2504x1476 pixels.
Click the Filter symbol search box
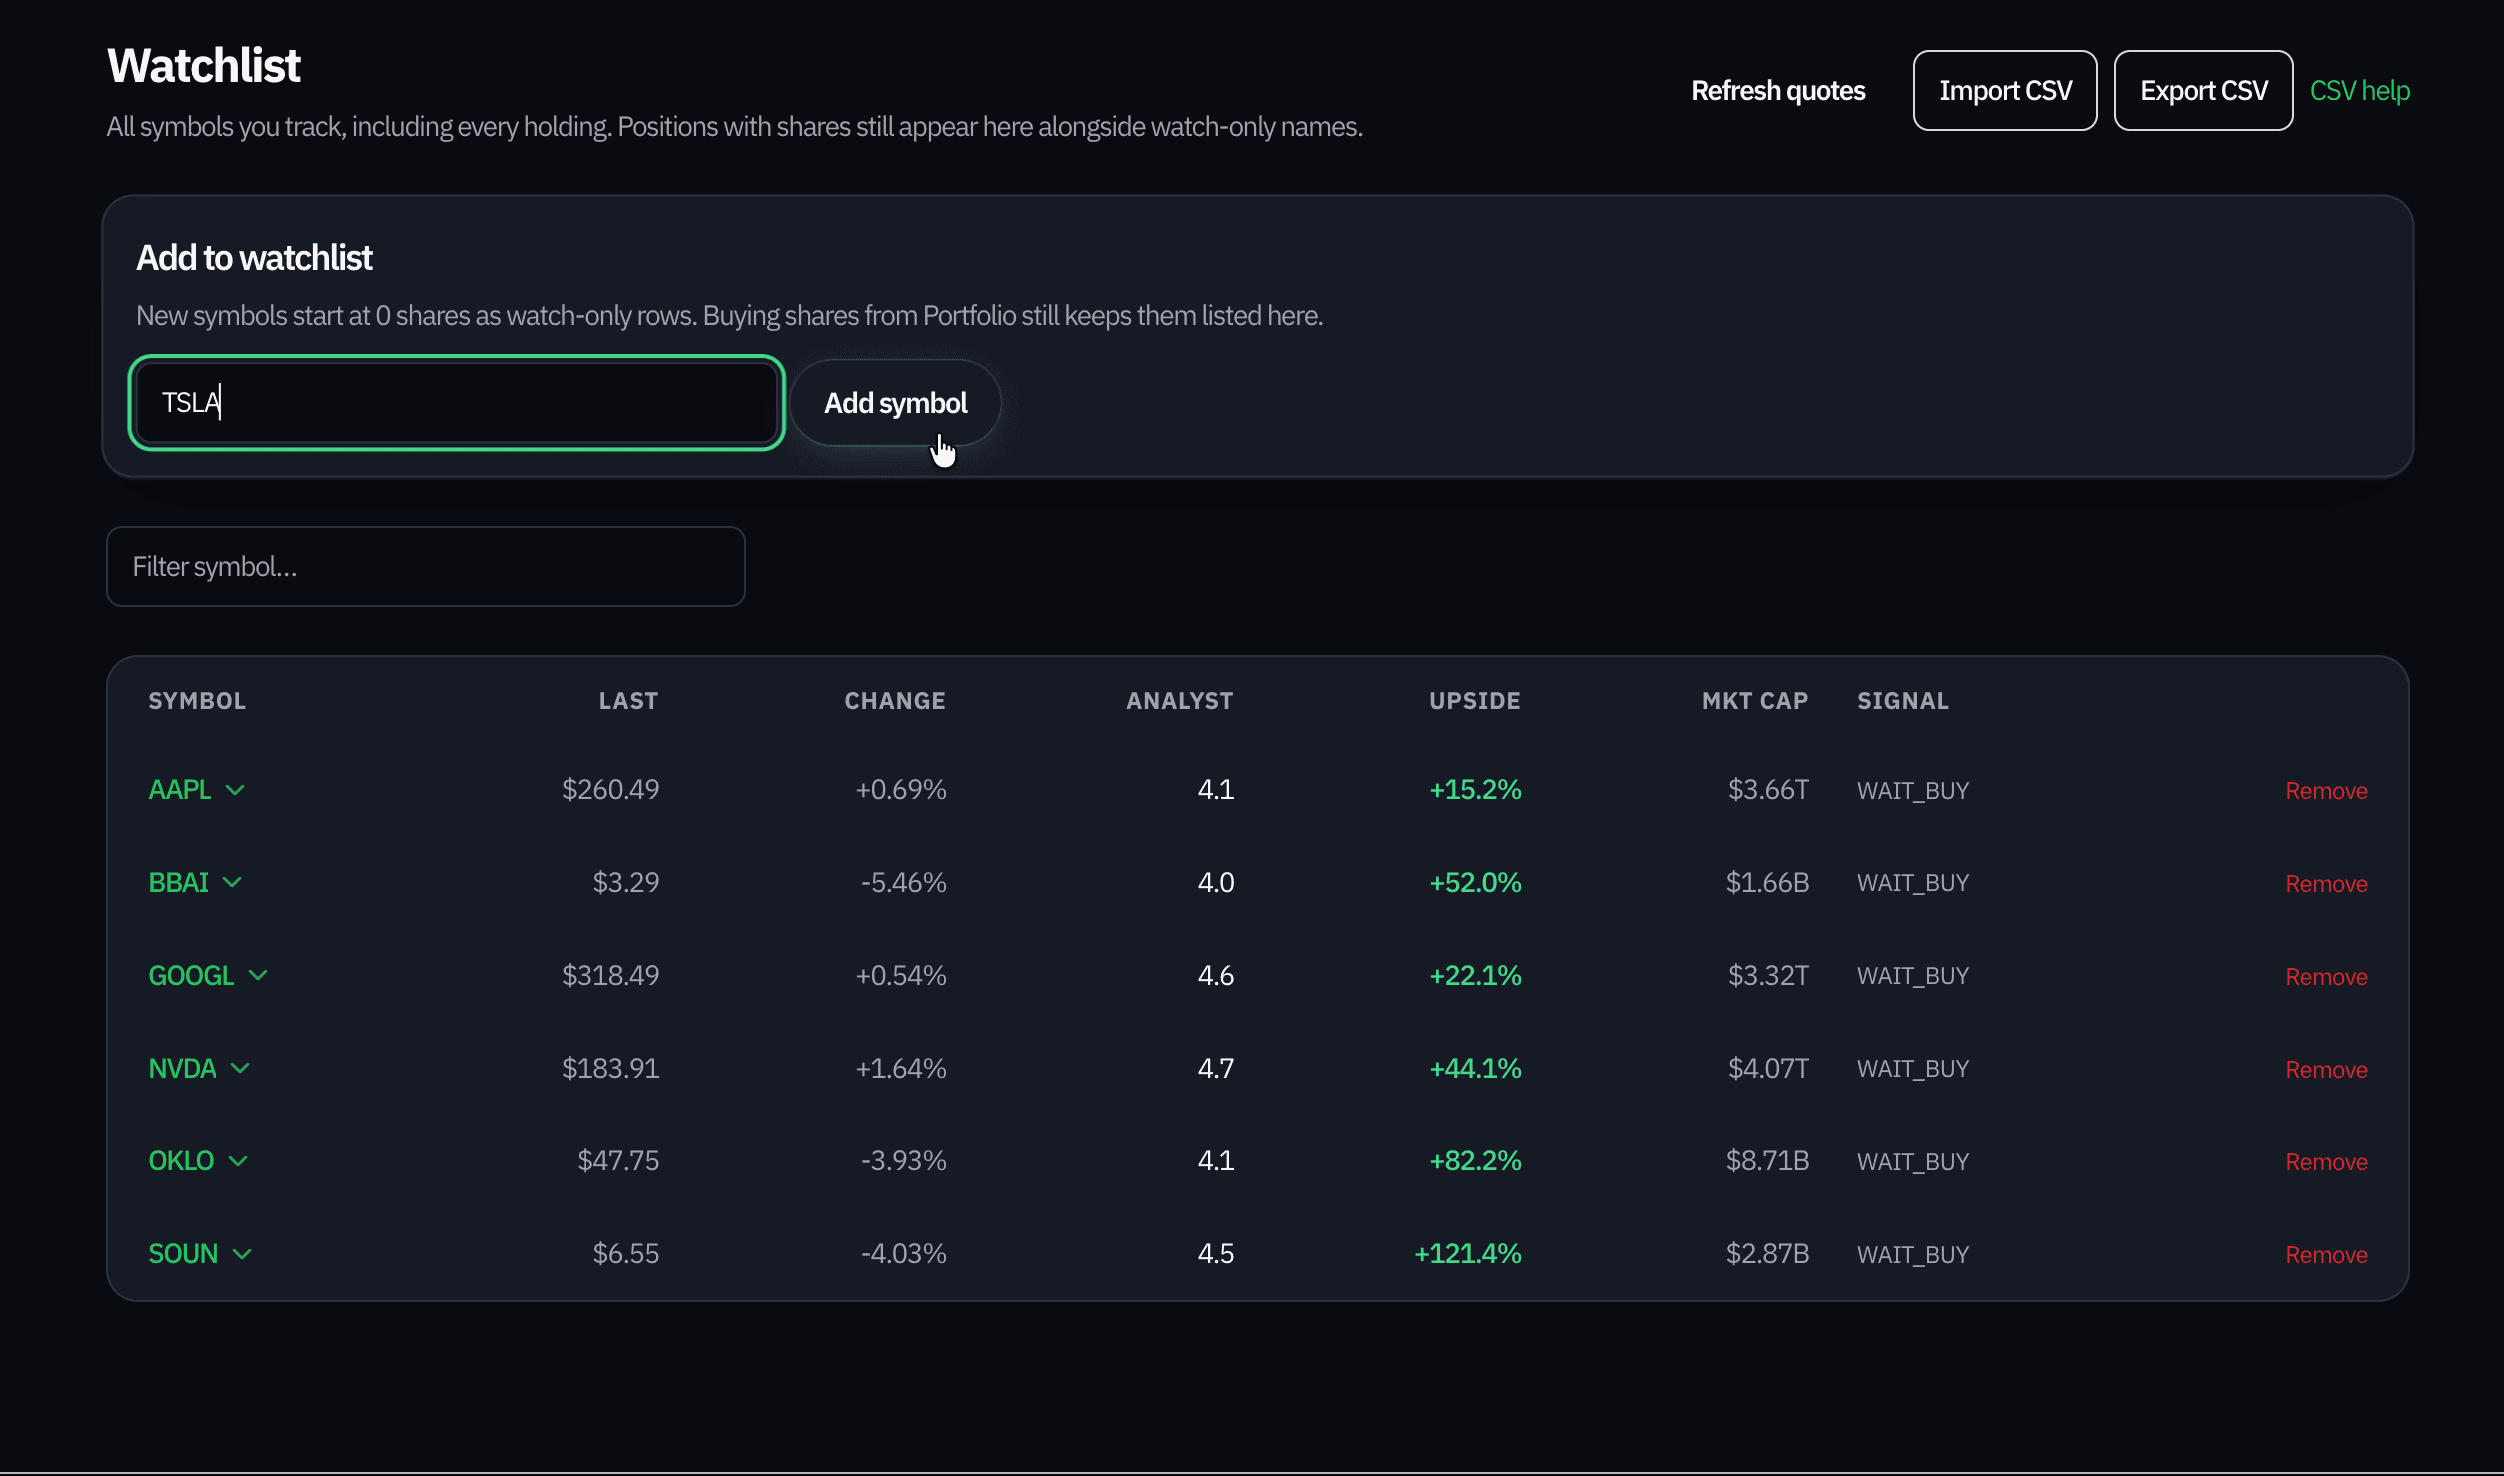[x=426, y=567]
